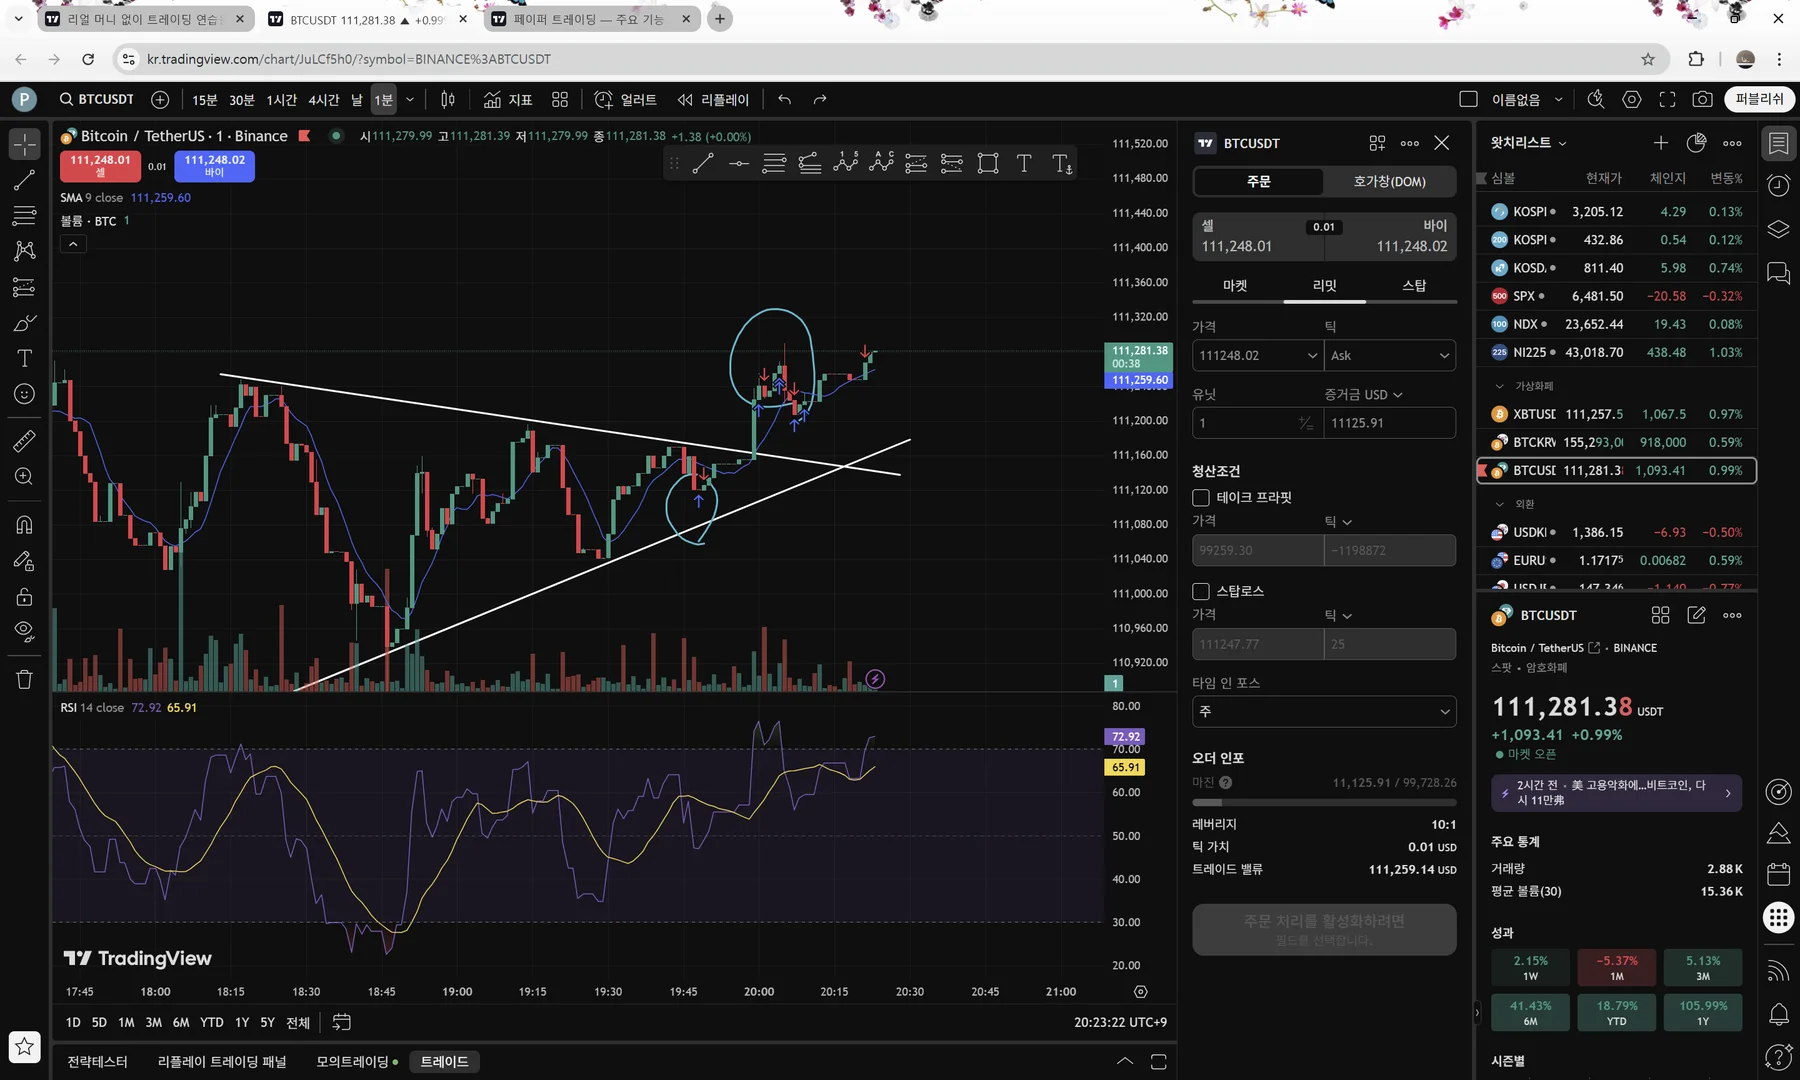Viewport: 1800px width, 1080px height.
Task: Click the magnet snap tool icon
Action: (24, 525)
